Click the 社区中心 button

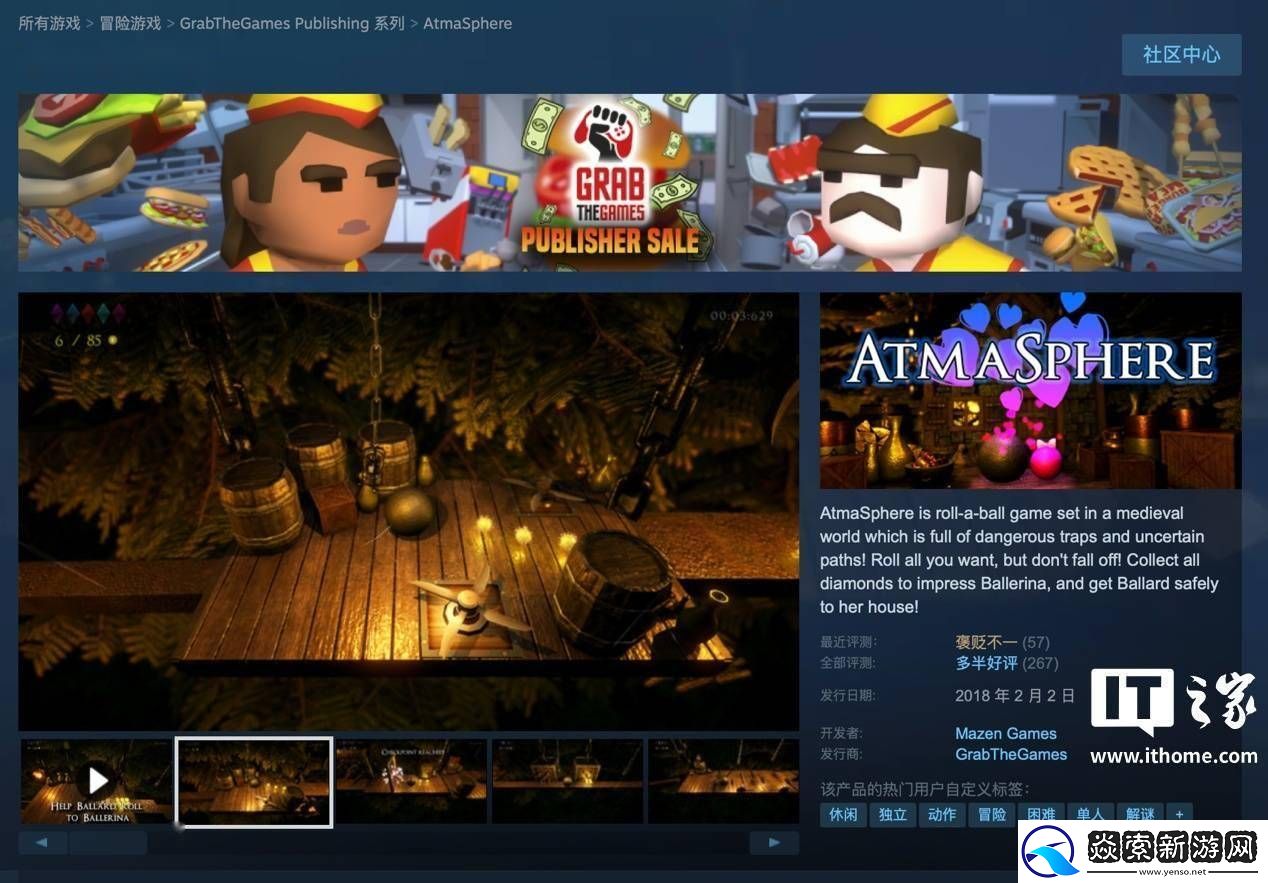tap(1182, 55)
